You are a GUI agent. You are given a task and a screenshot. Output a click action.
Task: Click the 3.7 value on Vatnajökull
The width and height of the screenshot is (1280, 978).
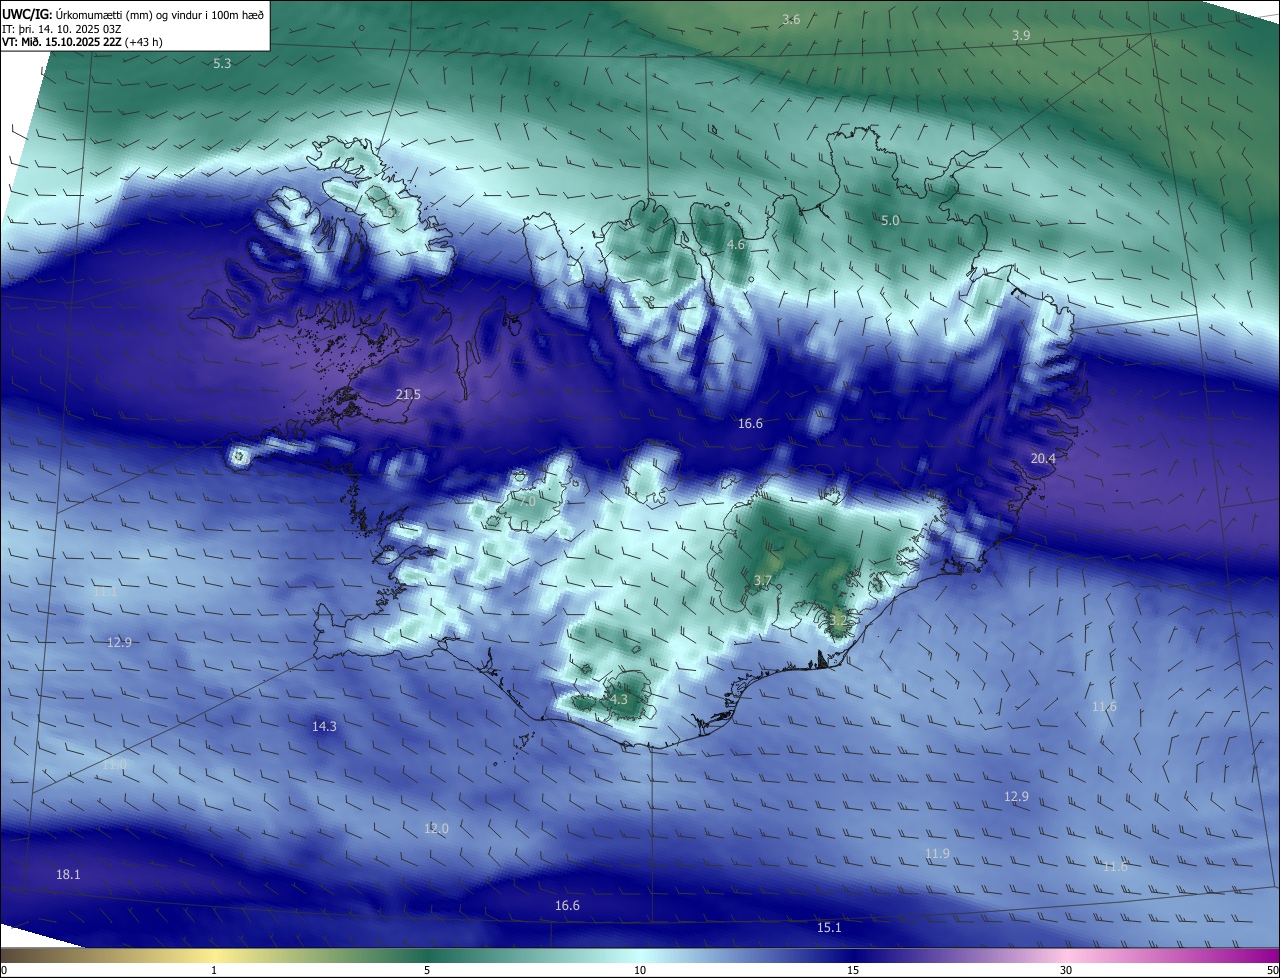point(762,581)
